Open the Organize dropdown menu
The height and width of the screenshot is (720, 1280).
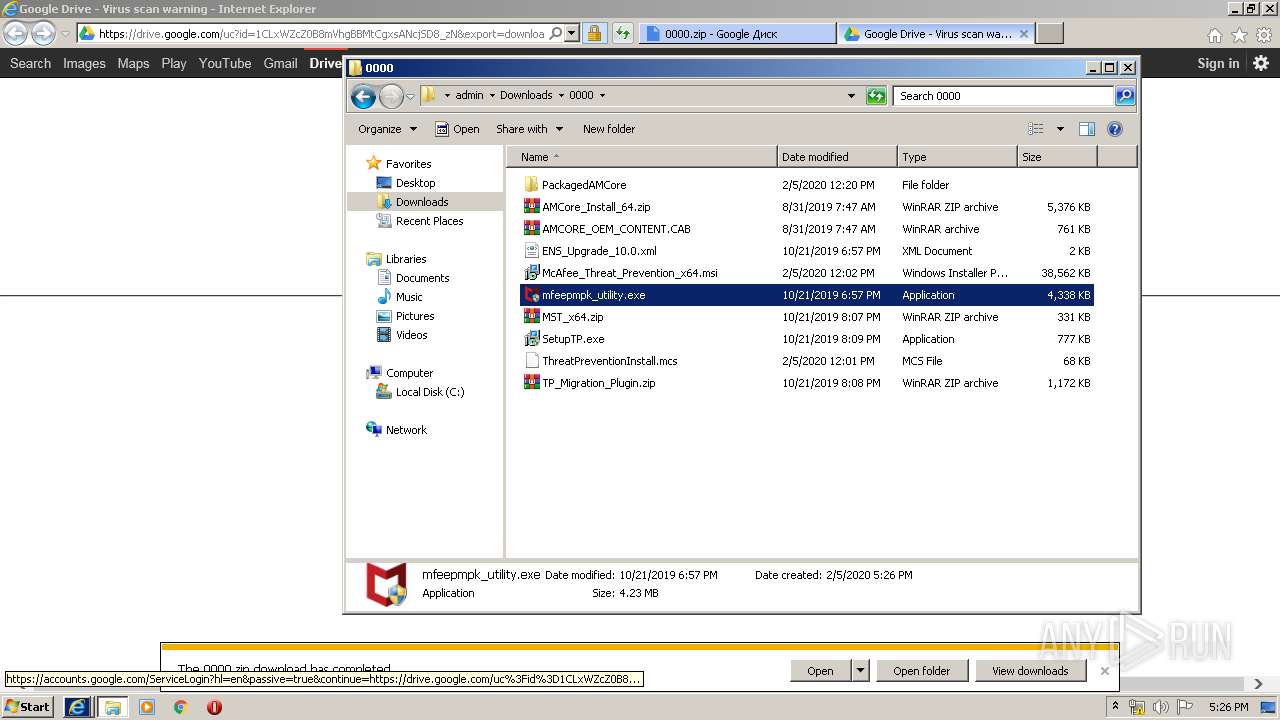click(x=387, y=129)
